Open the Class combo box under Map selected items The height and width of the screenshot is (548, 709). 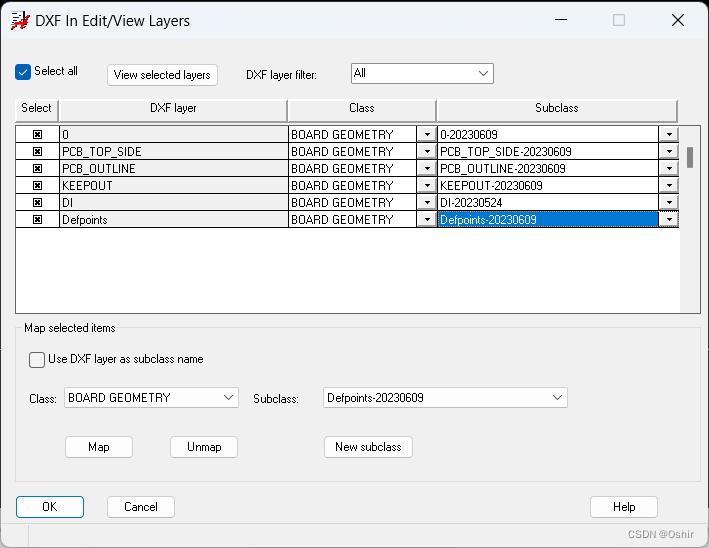(228, 398)
